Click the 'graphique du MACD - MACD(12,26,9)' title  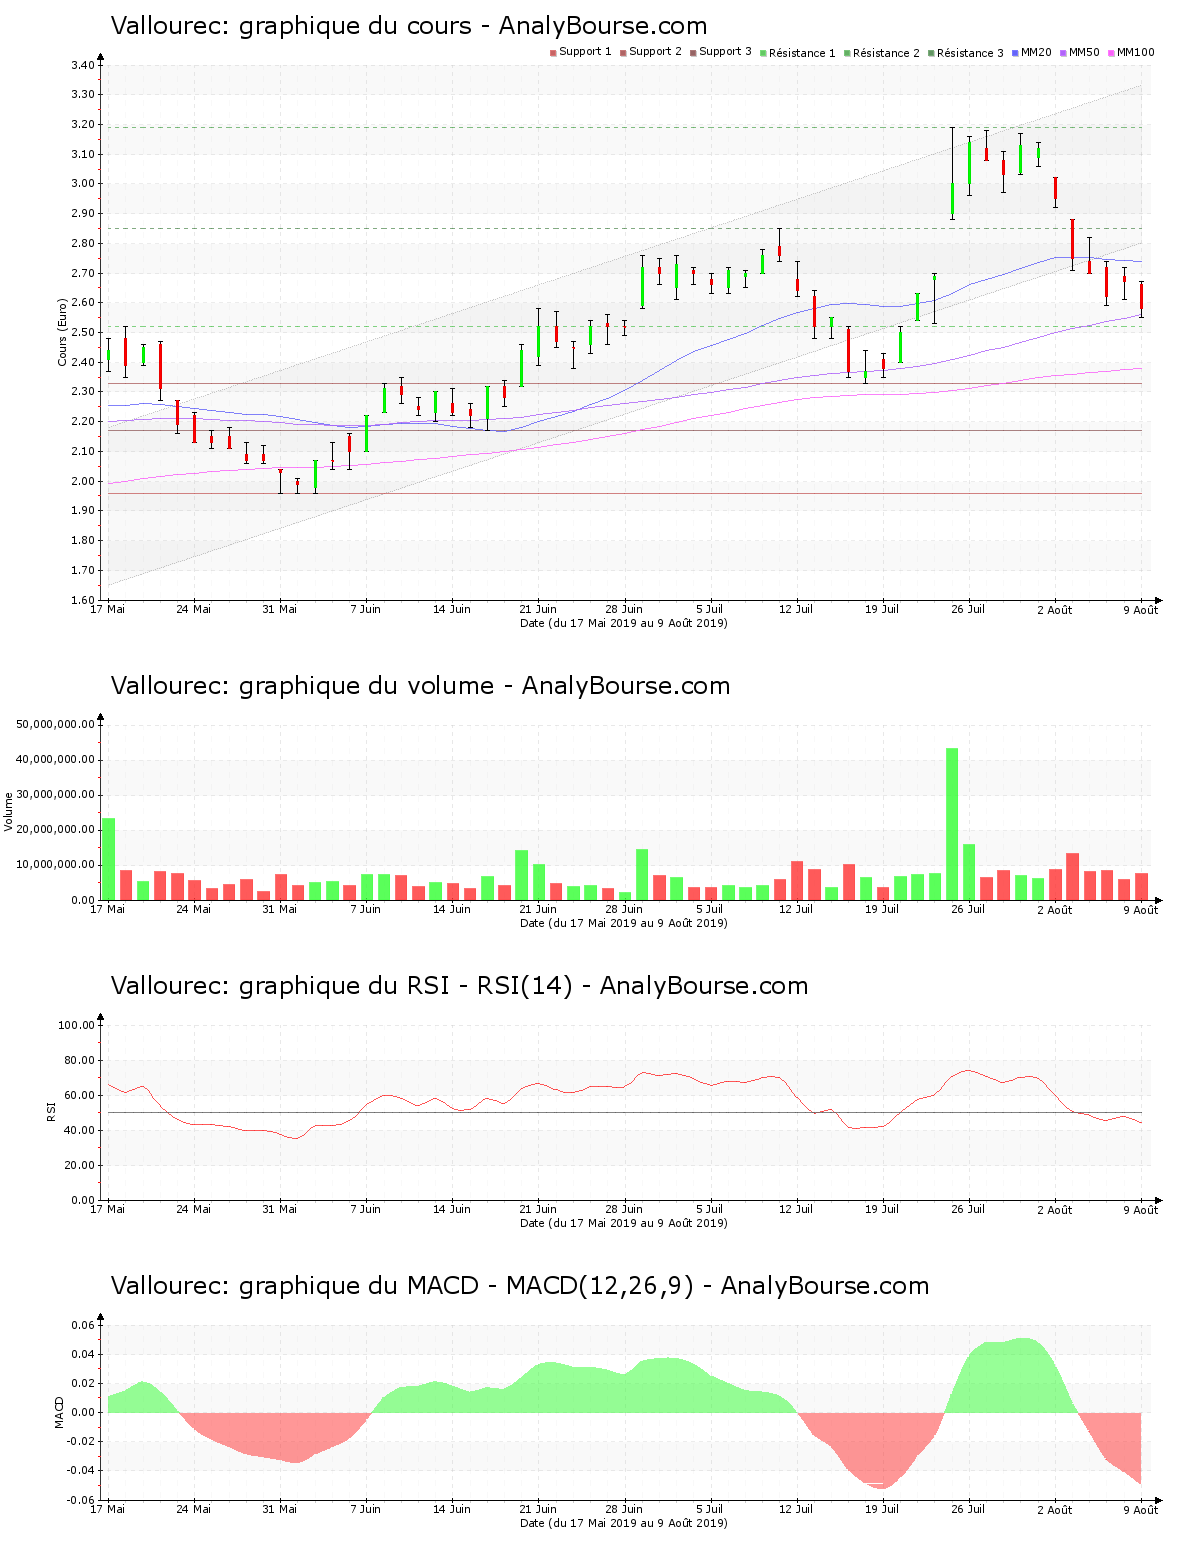pos(466,1286)
